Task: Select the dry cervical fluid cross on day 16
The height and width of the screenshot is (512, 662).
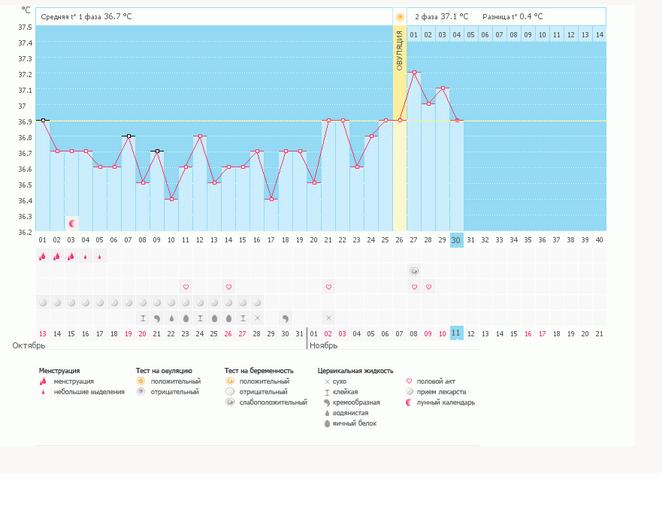Action: tap(257, 318)
